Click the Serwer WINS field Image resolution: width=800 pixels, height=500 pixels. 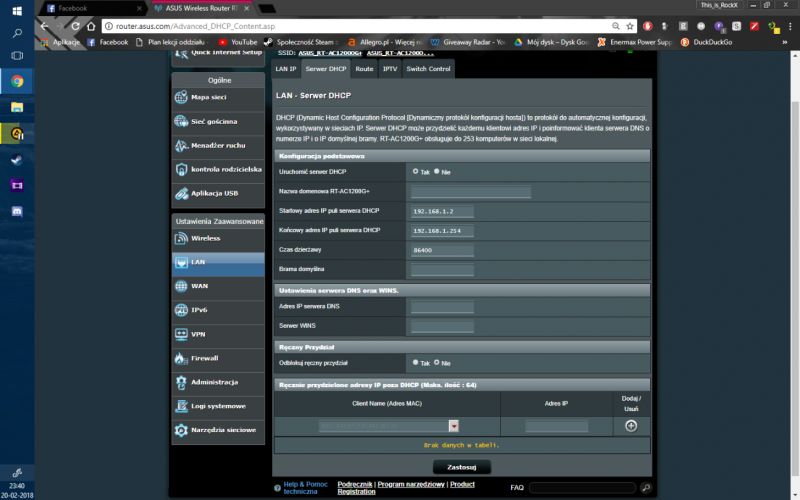coord(442,326)
